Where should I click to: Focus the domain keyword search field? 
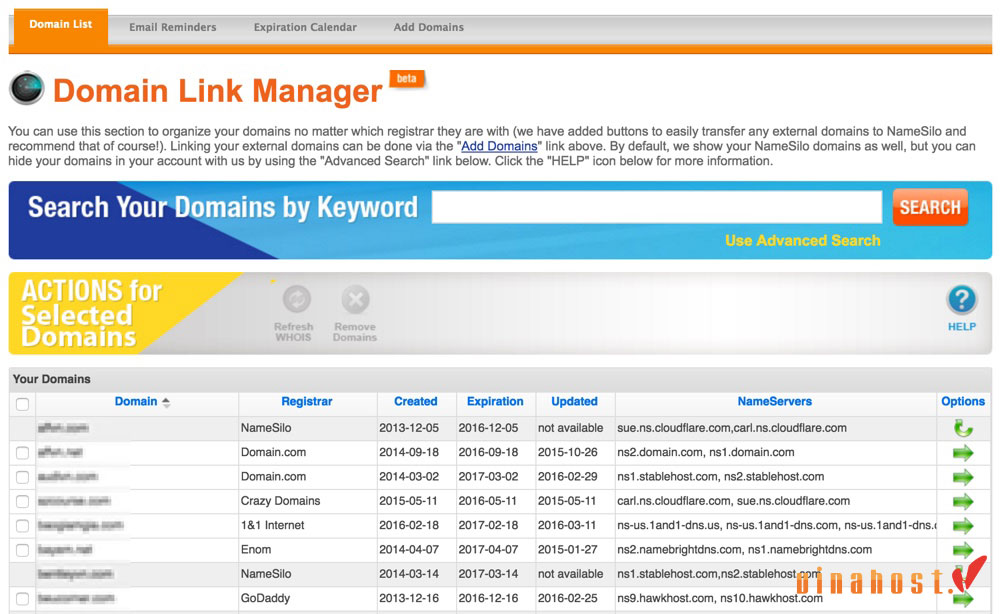click(657, 207)
